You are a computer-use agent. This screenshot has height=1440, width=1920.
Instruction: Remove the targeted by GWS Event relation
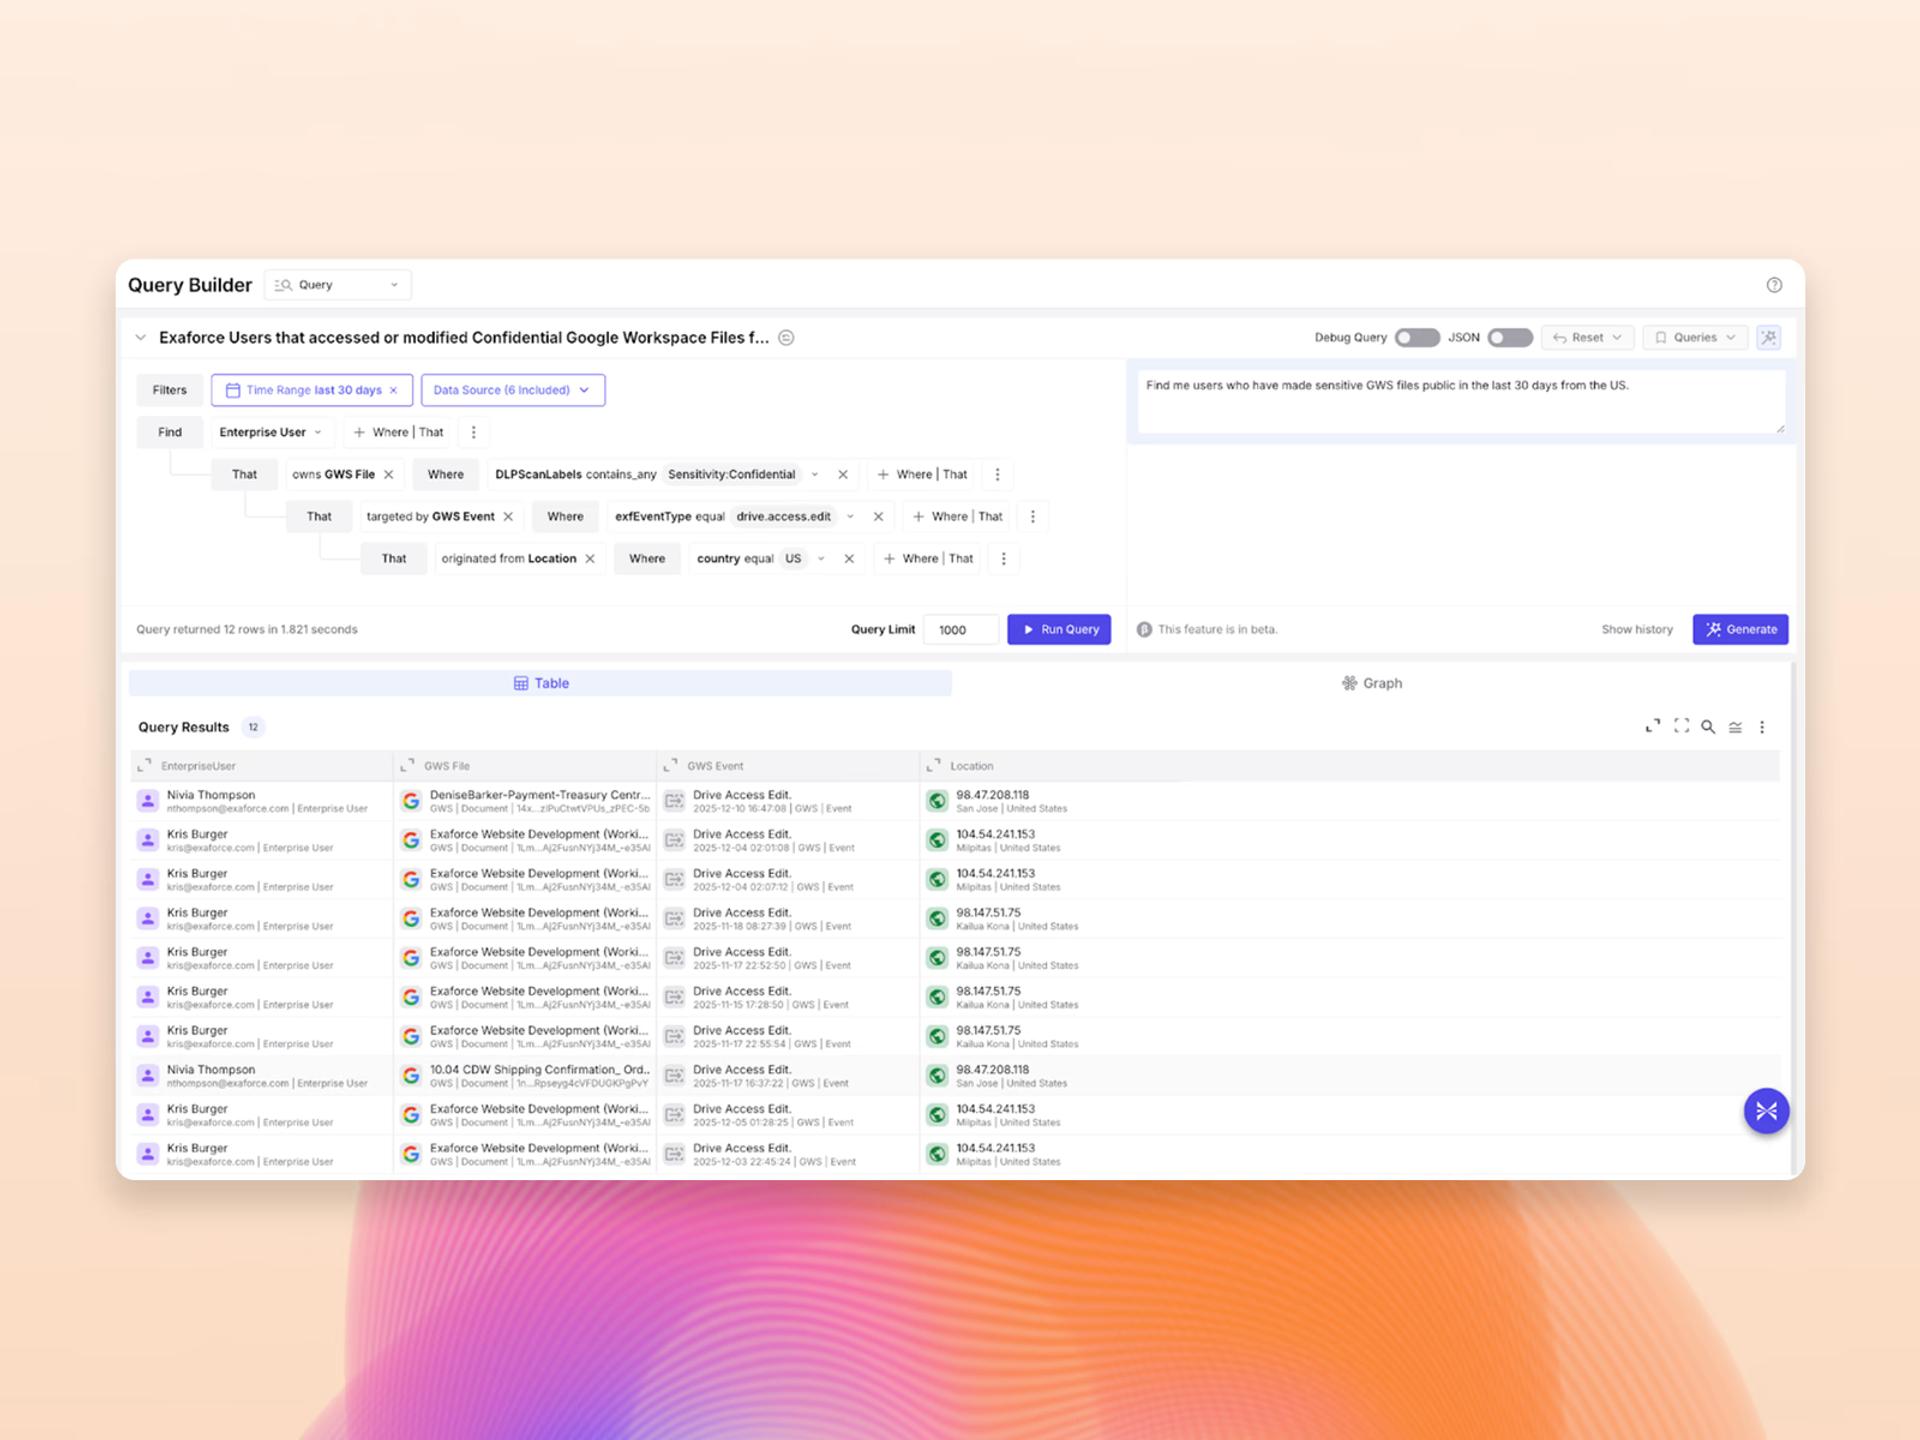(508, 517)
